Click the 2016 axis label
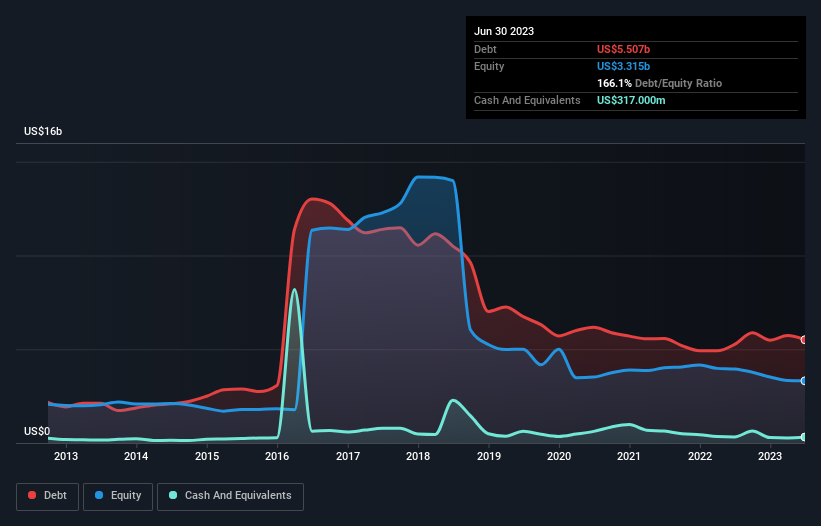Screen dimensions: 821x526 [277, 456]
